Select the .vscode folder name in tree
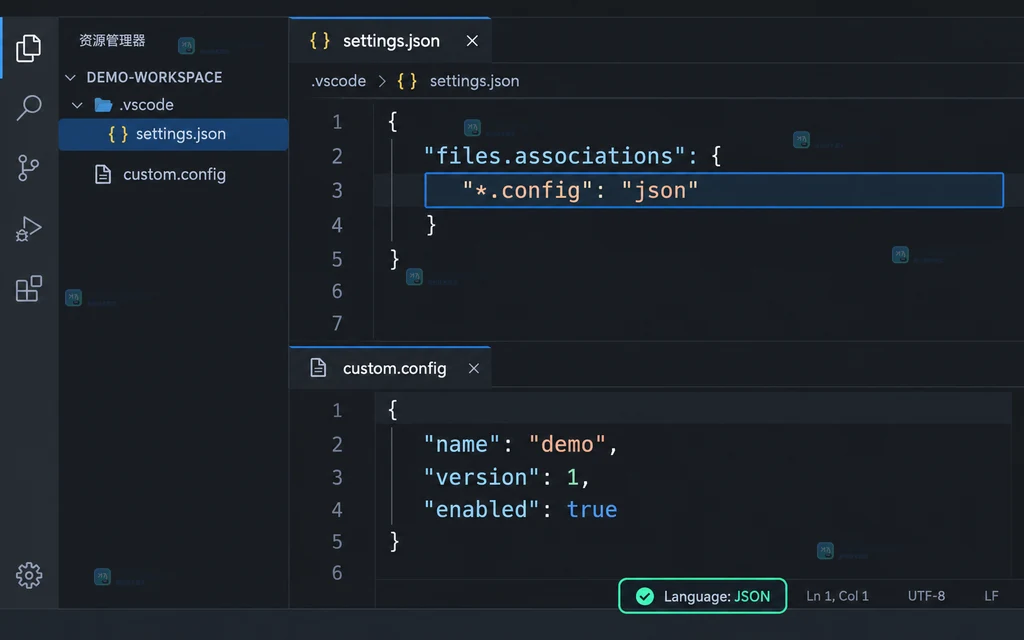Image resolution: width=1024 pixels, height=640 pixels. 146,104
